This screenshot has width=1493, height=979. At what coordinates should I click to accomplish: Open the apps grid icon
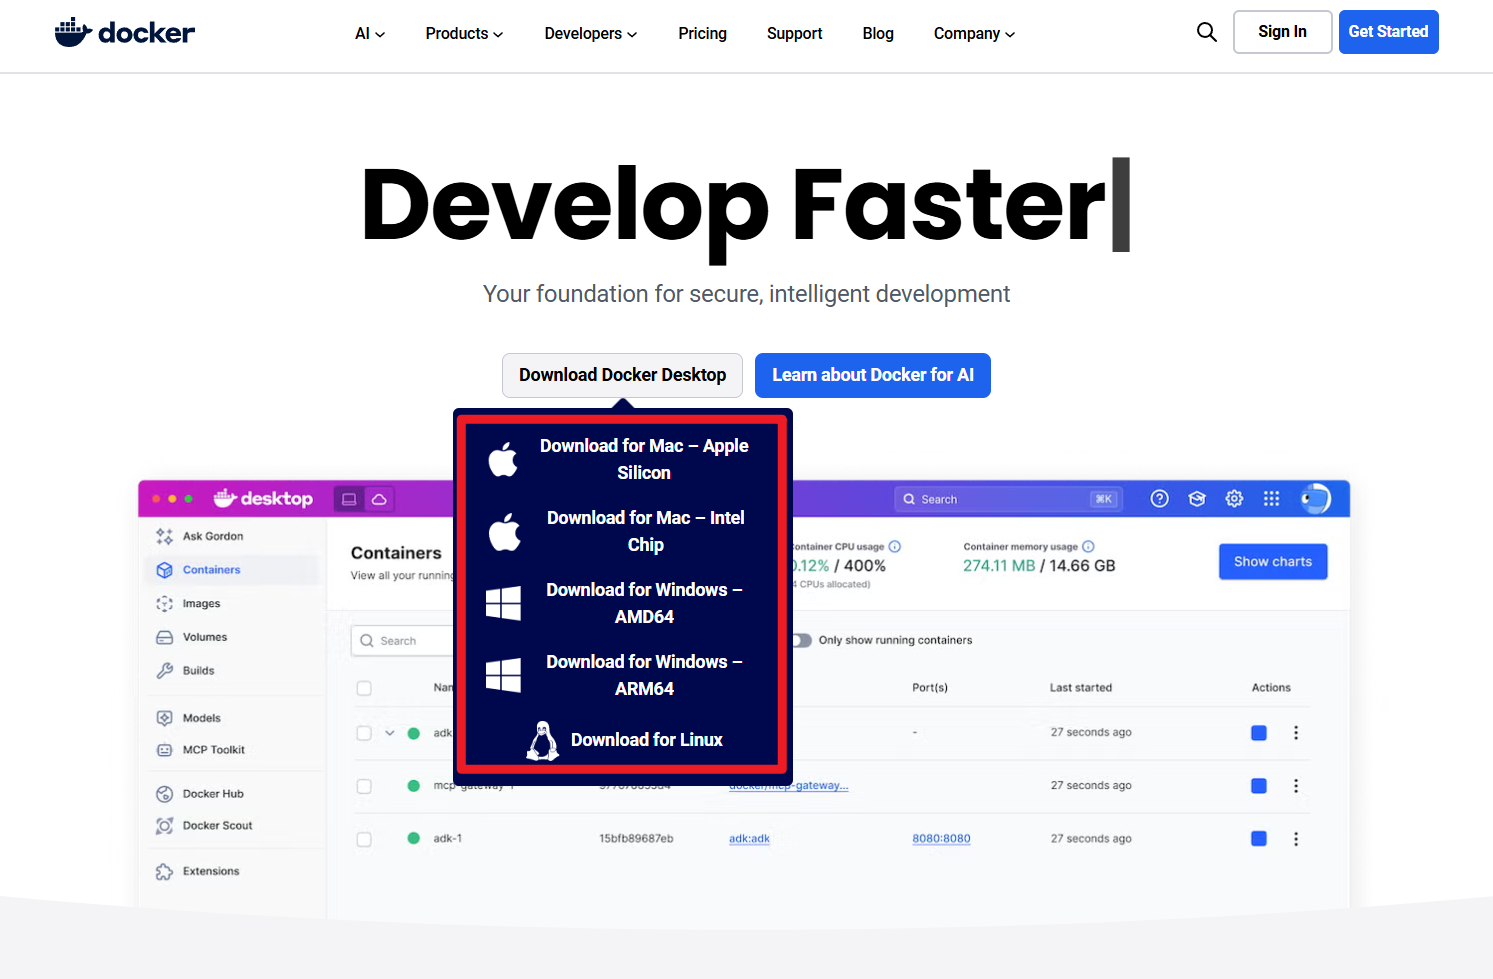click(1271, 499)
